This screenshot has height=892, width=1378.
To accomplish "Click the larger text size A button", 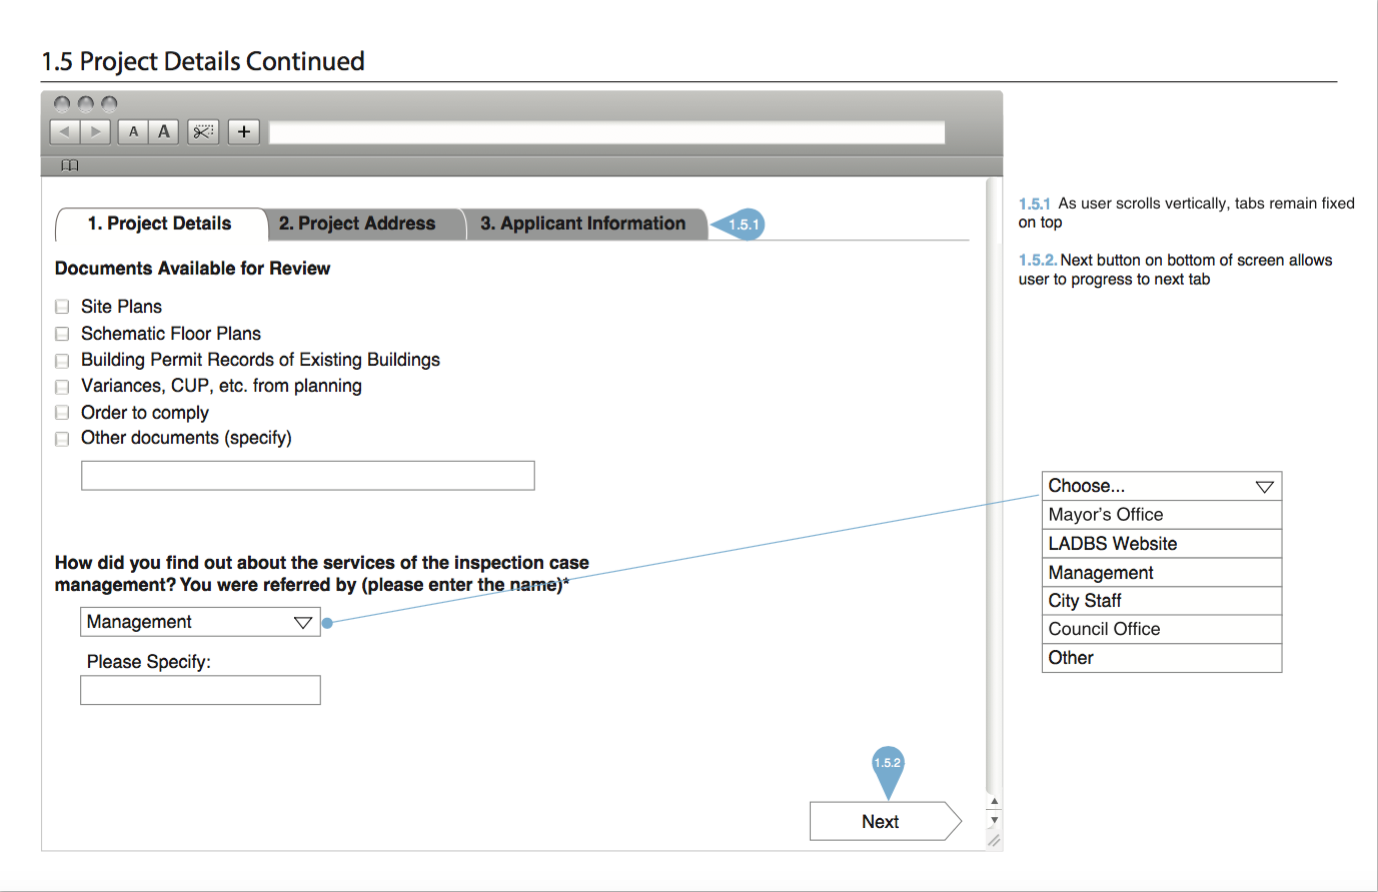I will 164,132.
